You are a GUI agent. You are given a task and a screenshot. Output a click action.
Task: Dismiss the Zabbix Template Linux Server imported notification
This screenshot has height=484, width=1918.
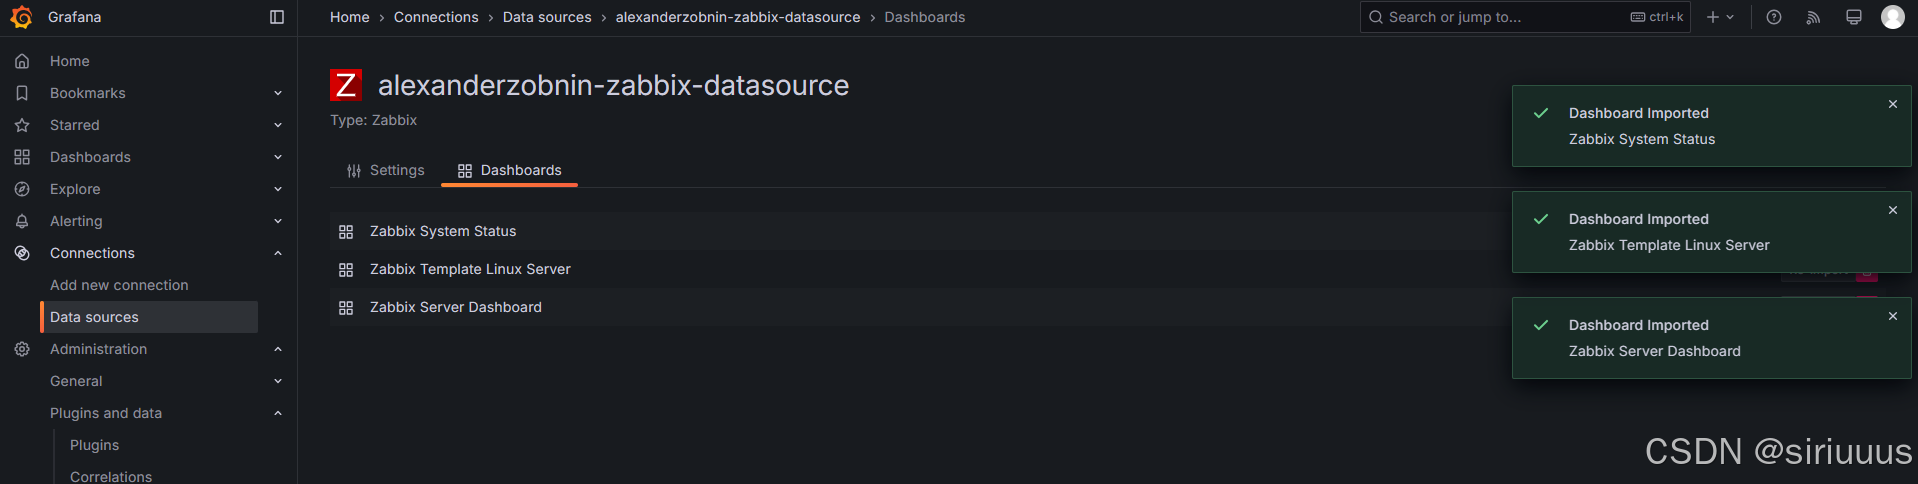(1893, 210)
